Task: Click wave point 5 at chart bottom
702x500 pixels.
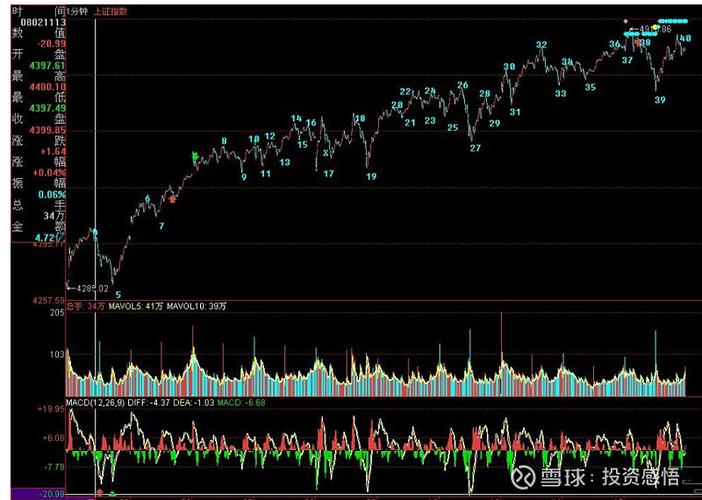Action: click(118, 294)
